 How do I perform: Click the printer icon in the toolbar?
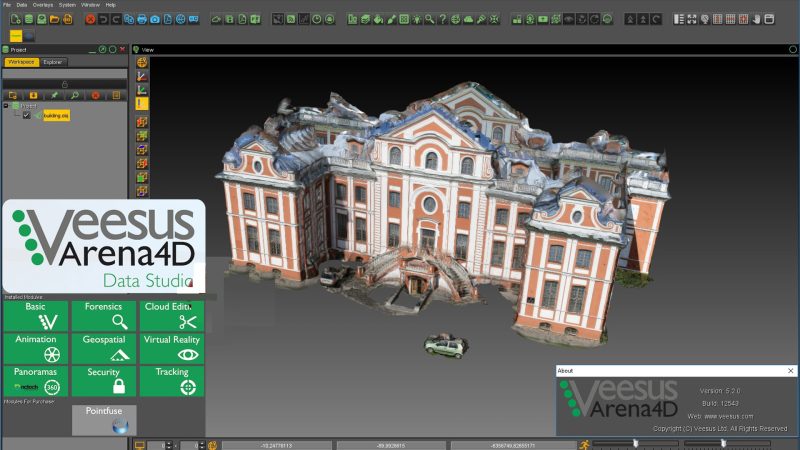click(141, 19)
